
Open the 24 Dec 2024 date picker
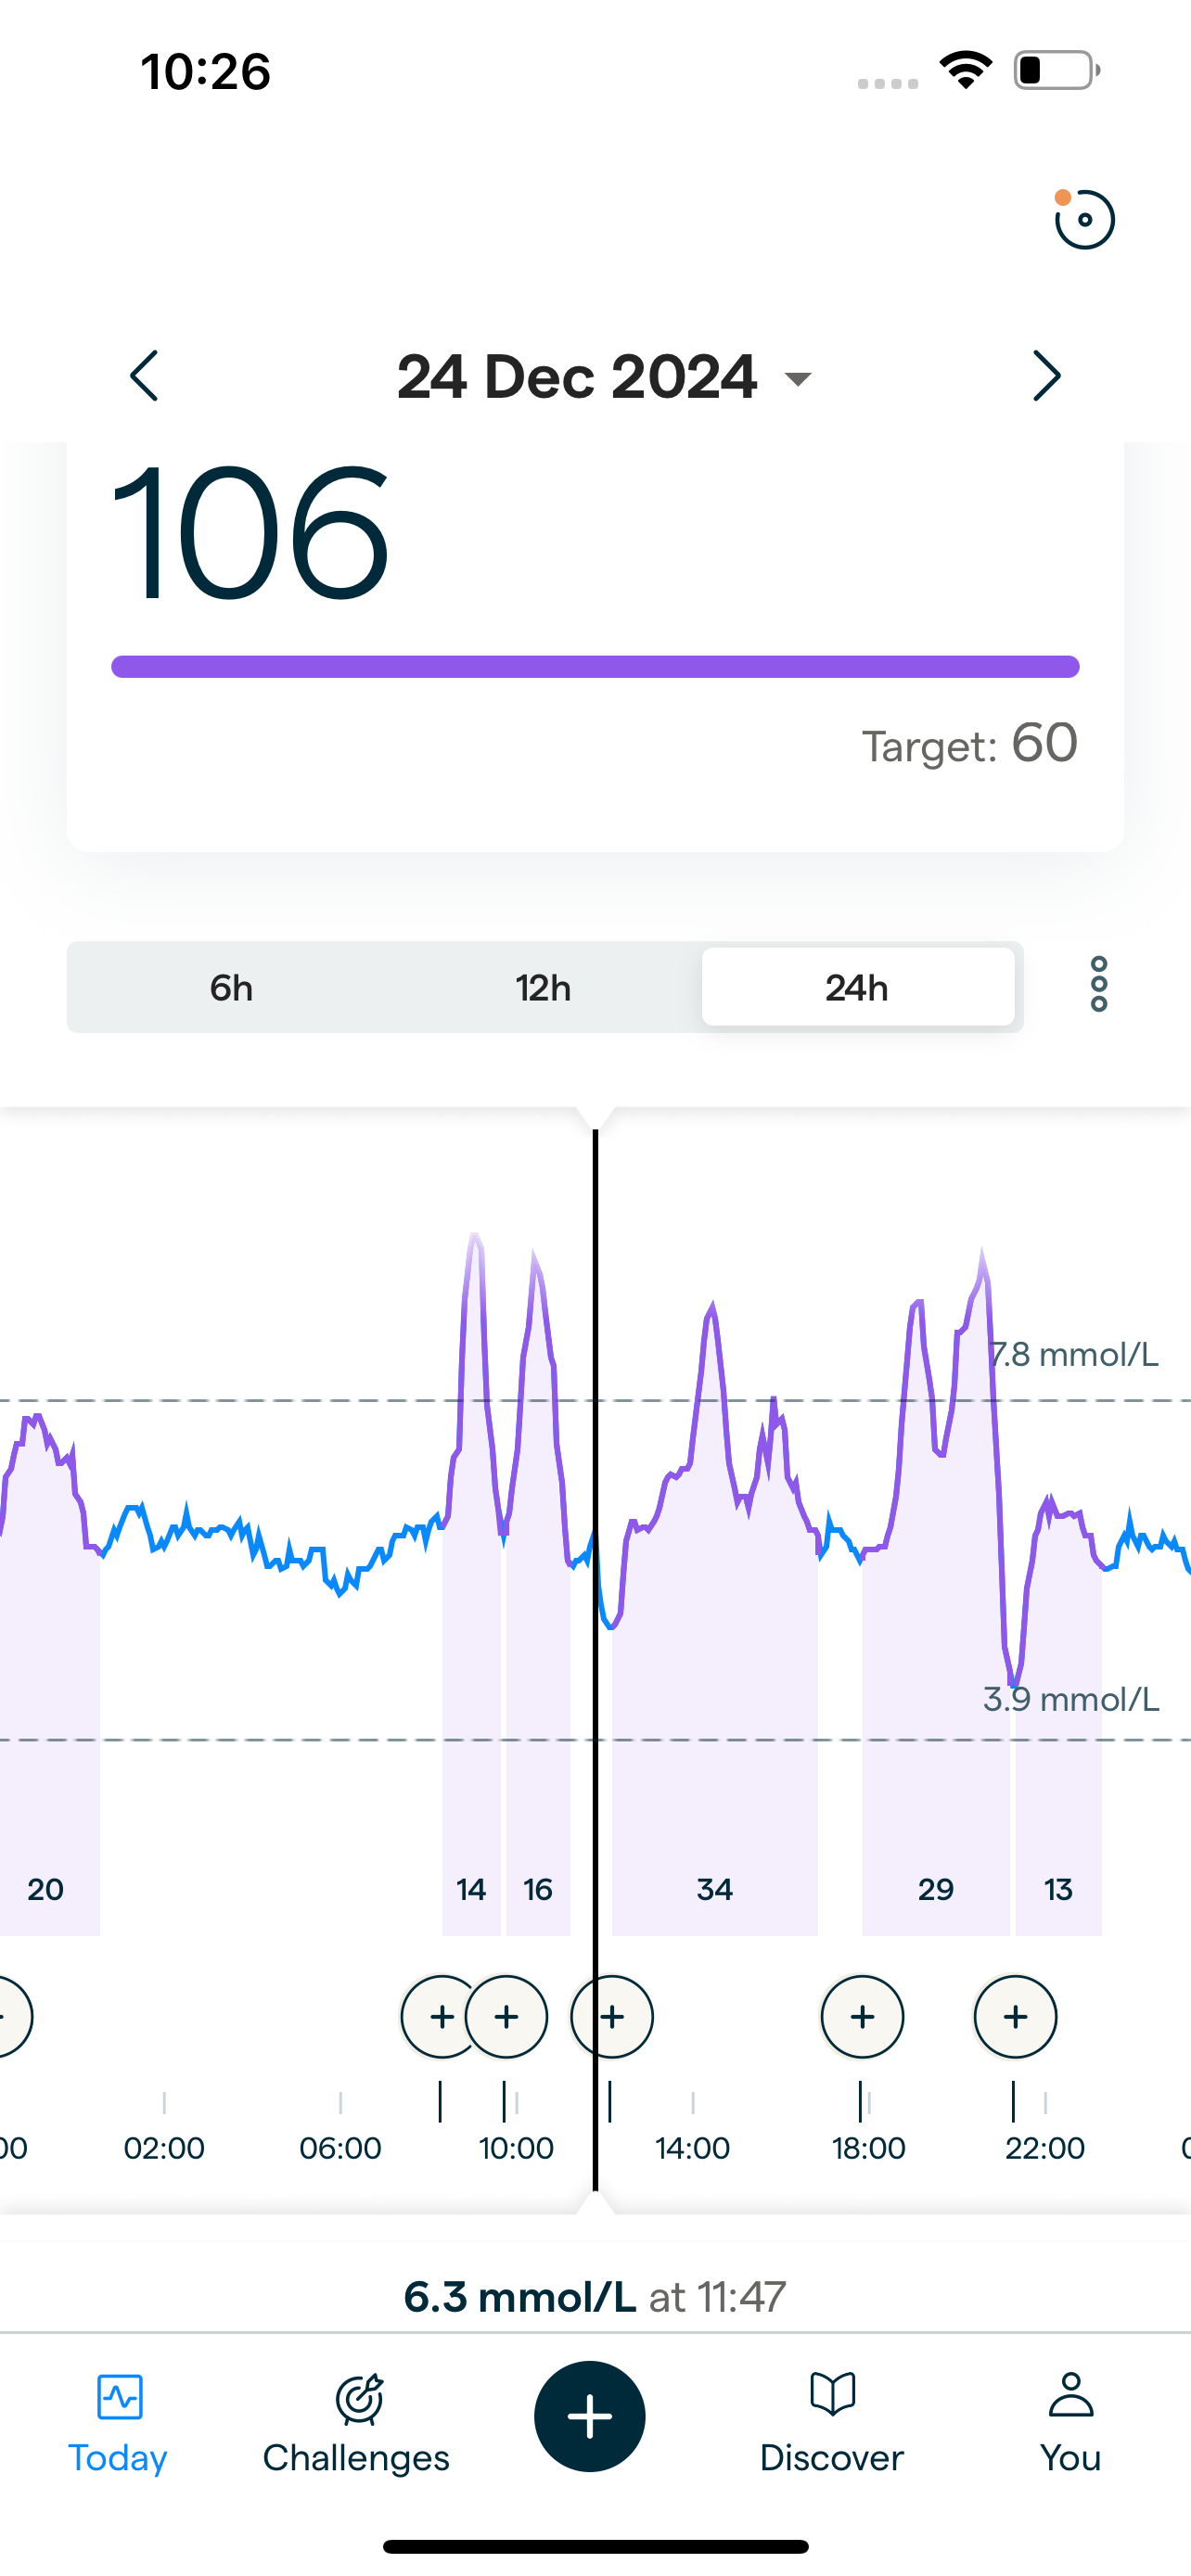(x=577, y=377)
